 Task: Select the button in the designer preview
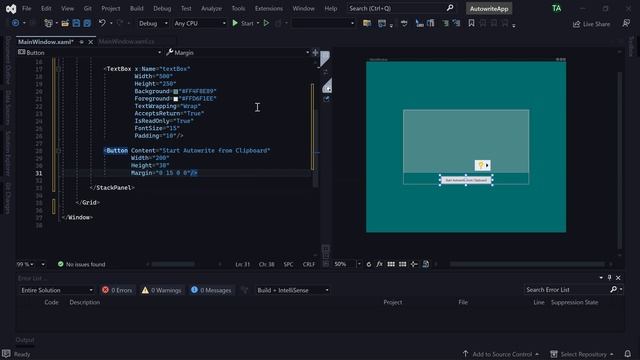click(466, 180)
